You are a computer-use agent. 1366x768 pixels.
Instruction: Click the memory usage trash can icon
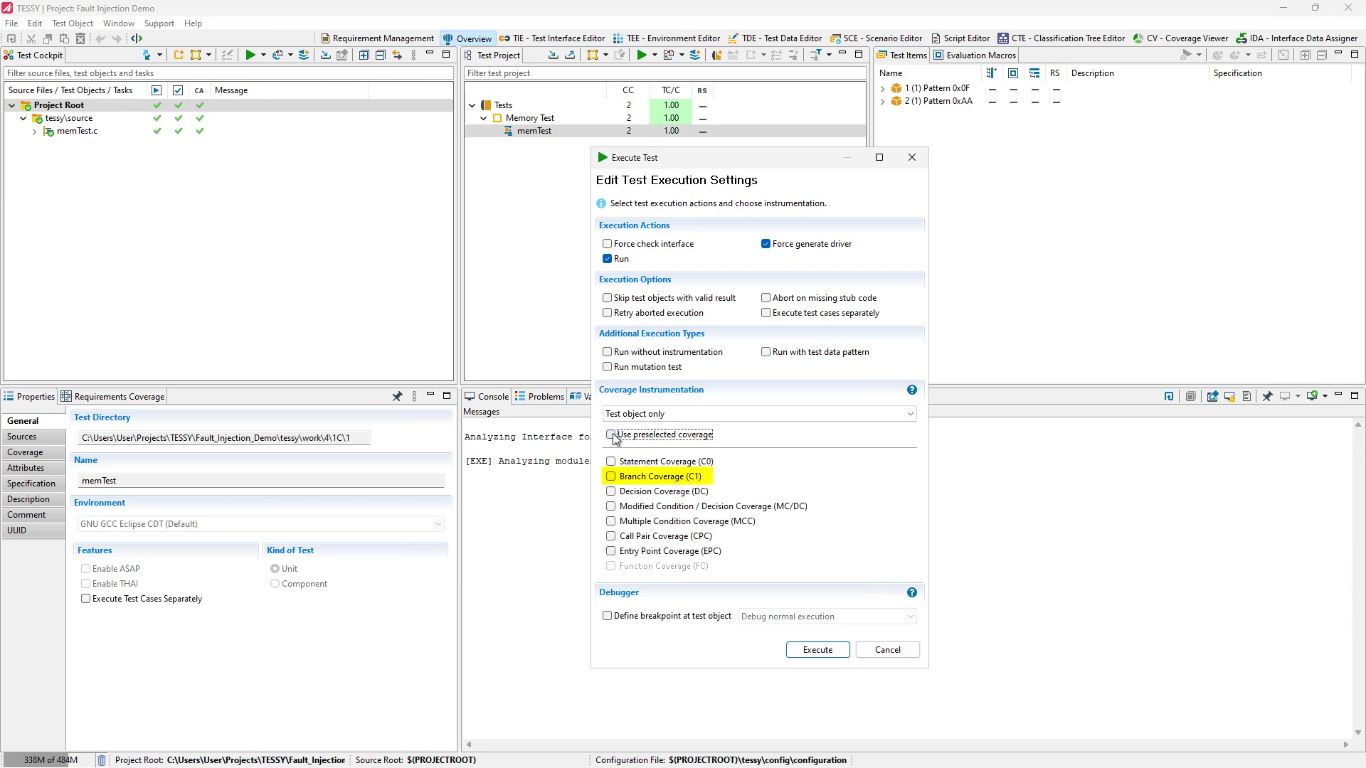(x=102, y=760)
